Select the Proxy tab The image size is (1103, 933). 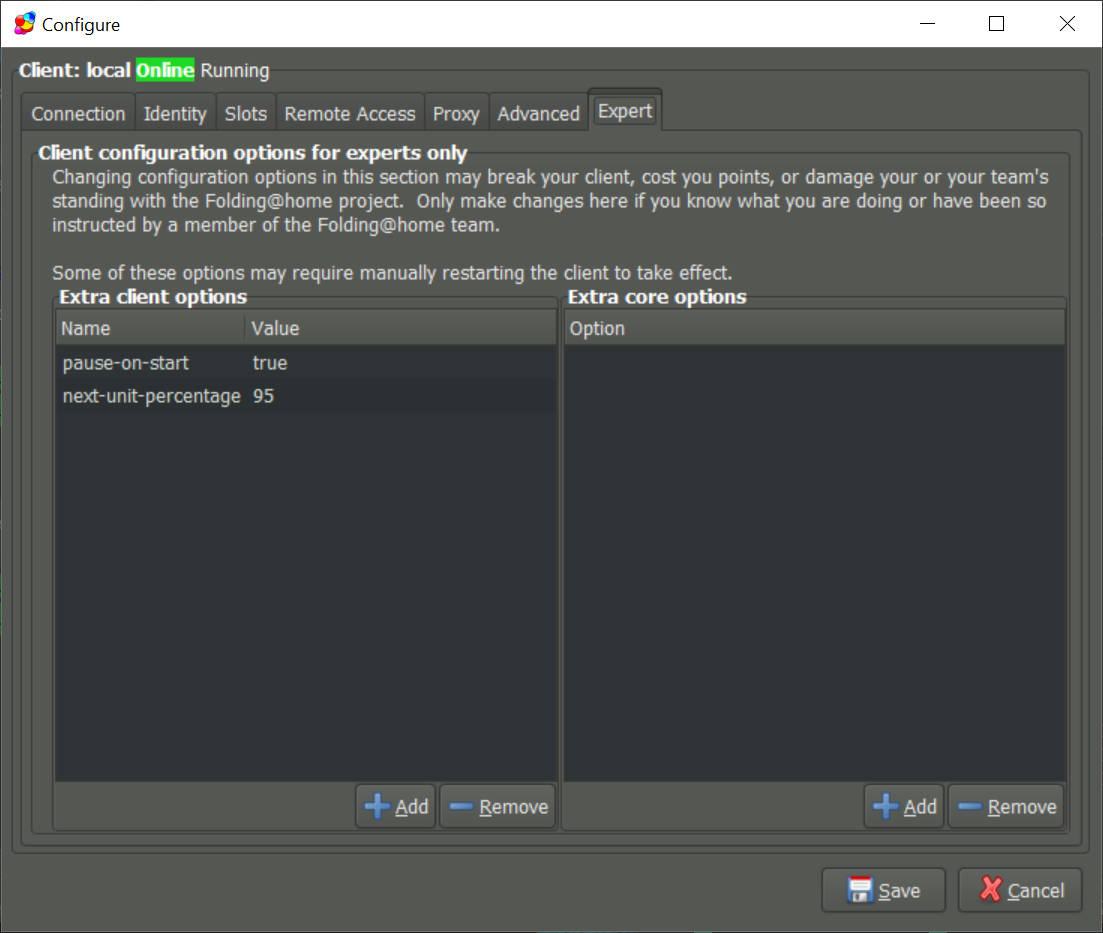coord(456,113)
